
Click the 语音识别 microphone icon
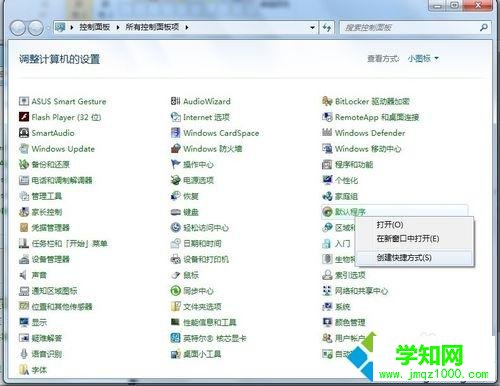click(x=24, y=354)
